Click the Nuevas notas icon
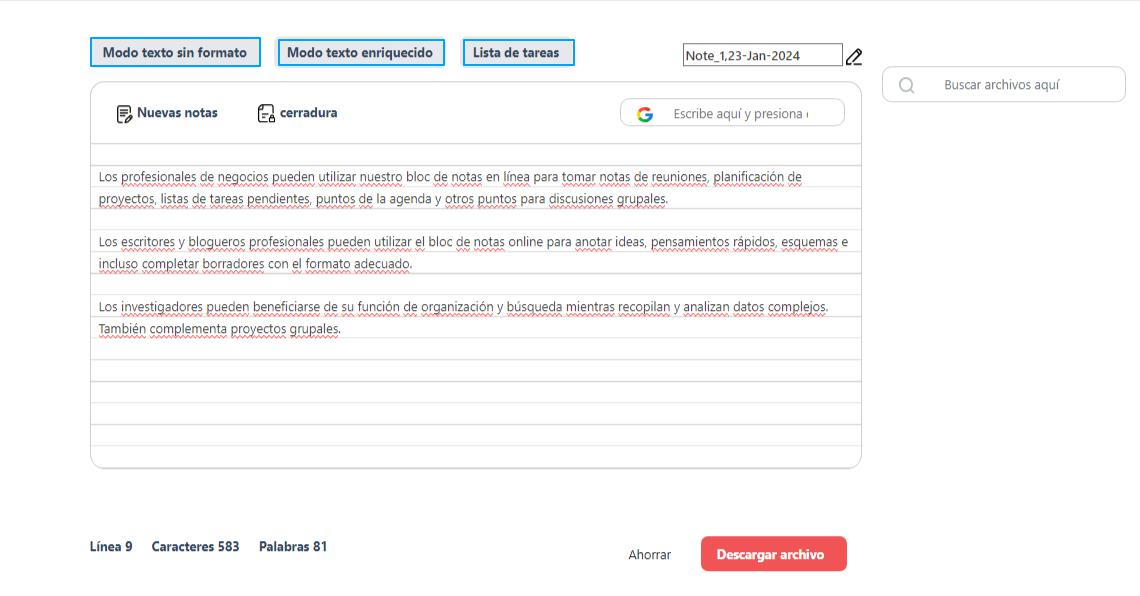Screen dimensions: 1140x596 click(124, 114)
